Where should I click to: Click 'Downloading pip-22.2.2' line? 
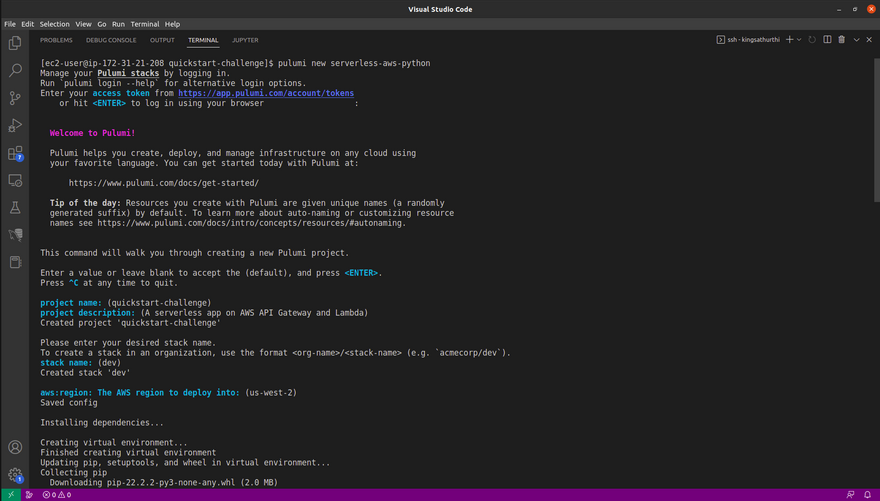163,482
